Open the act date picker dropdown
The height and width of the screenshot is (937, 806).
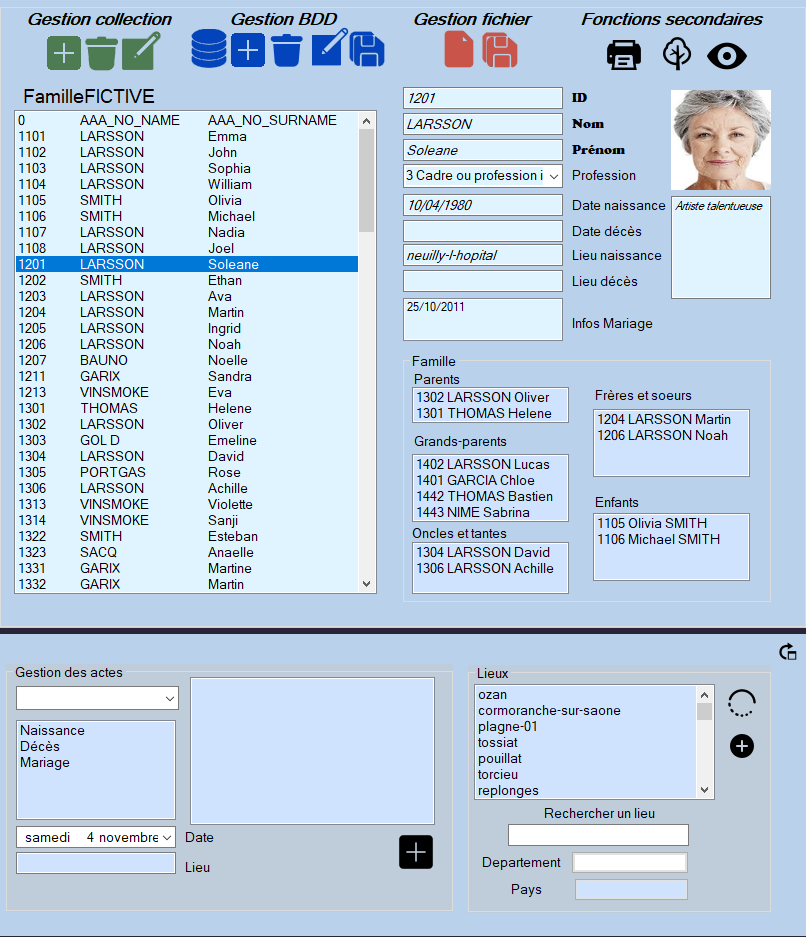(166, 837)
